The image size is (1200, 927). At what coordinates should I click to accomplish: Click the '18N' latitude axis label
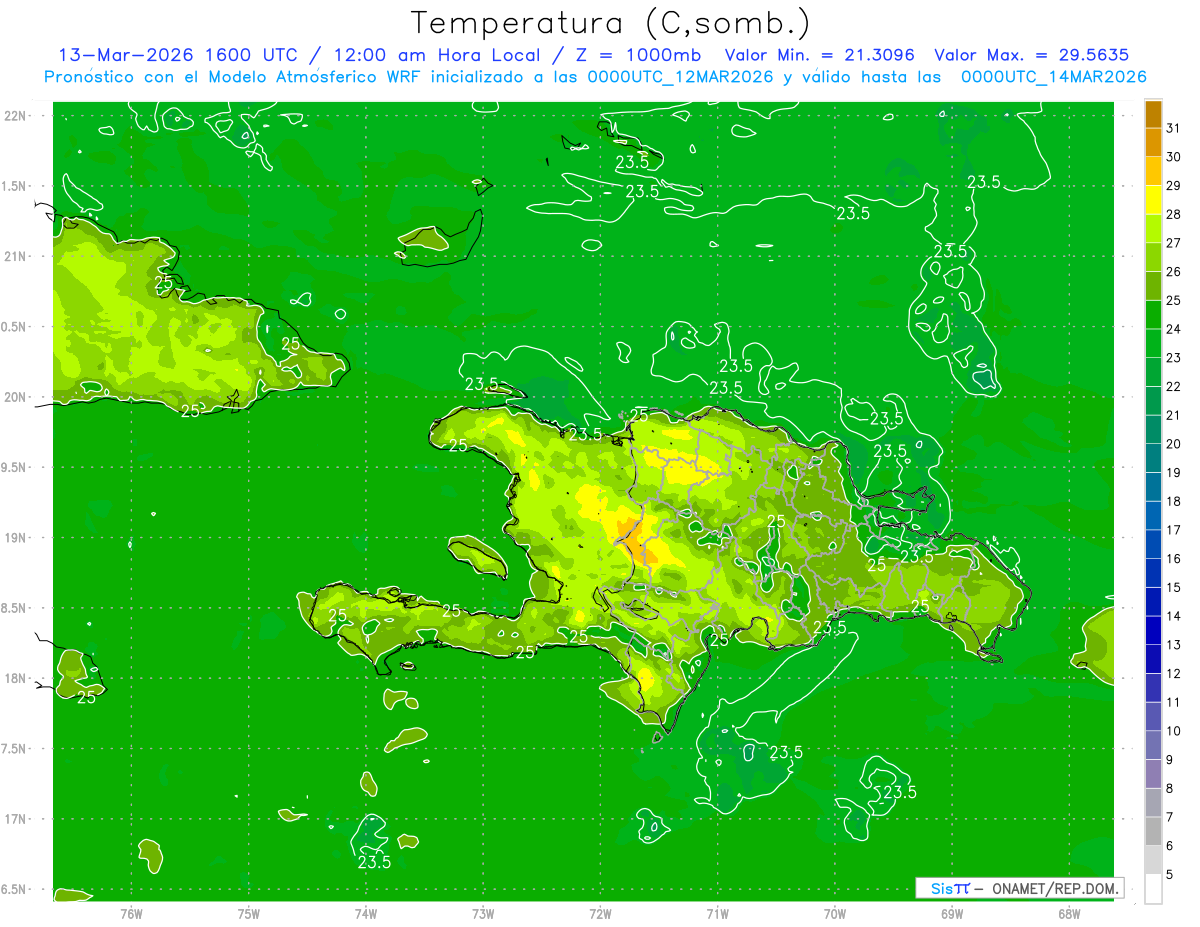[x=15, y=678]
